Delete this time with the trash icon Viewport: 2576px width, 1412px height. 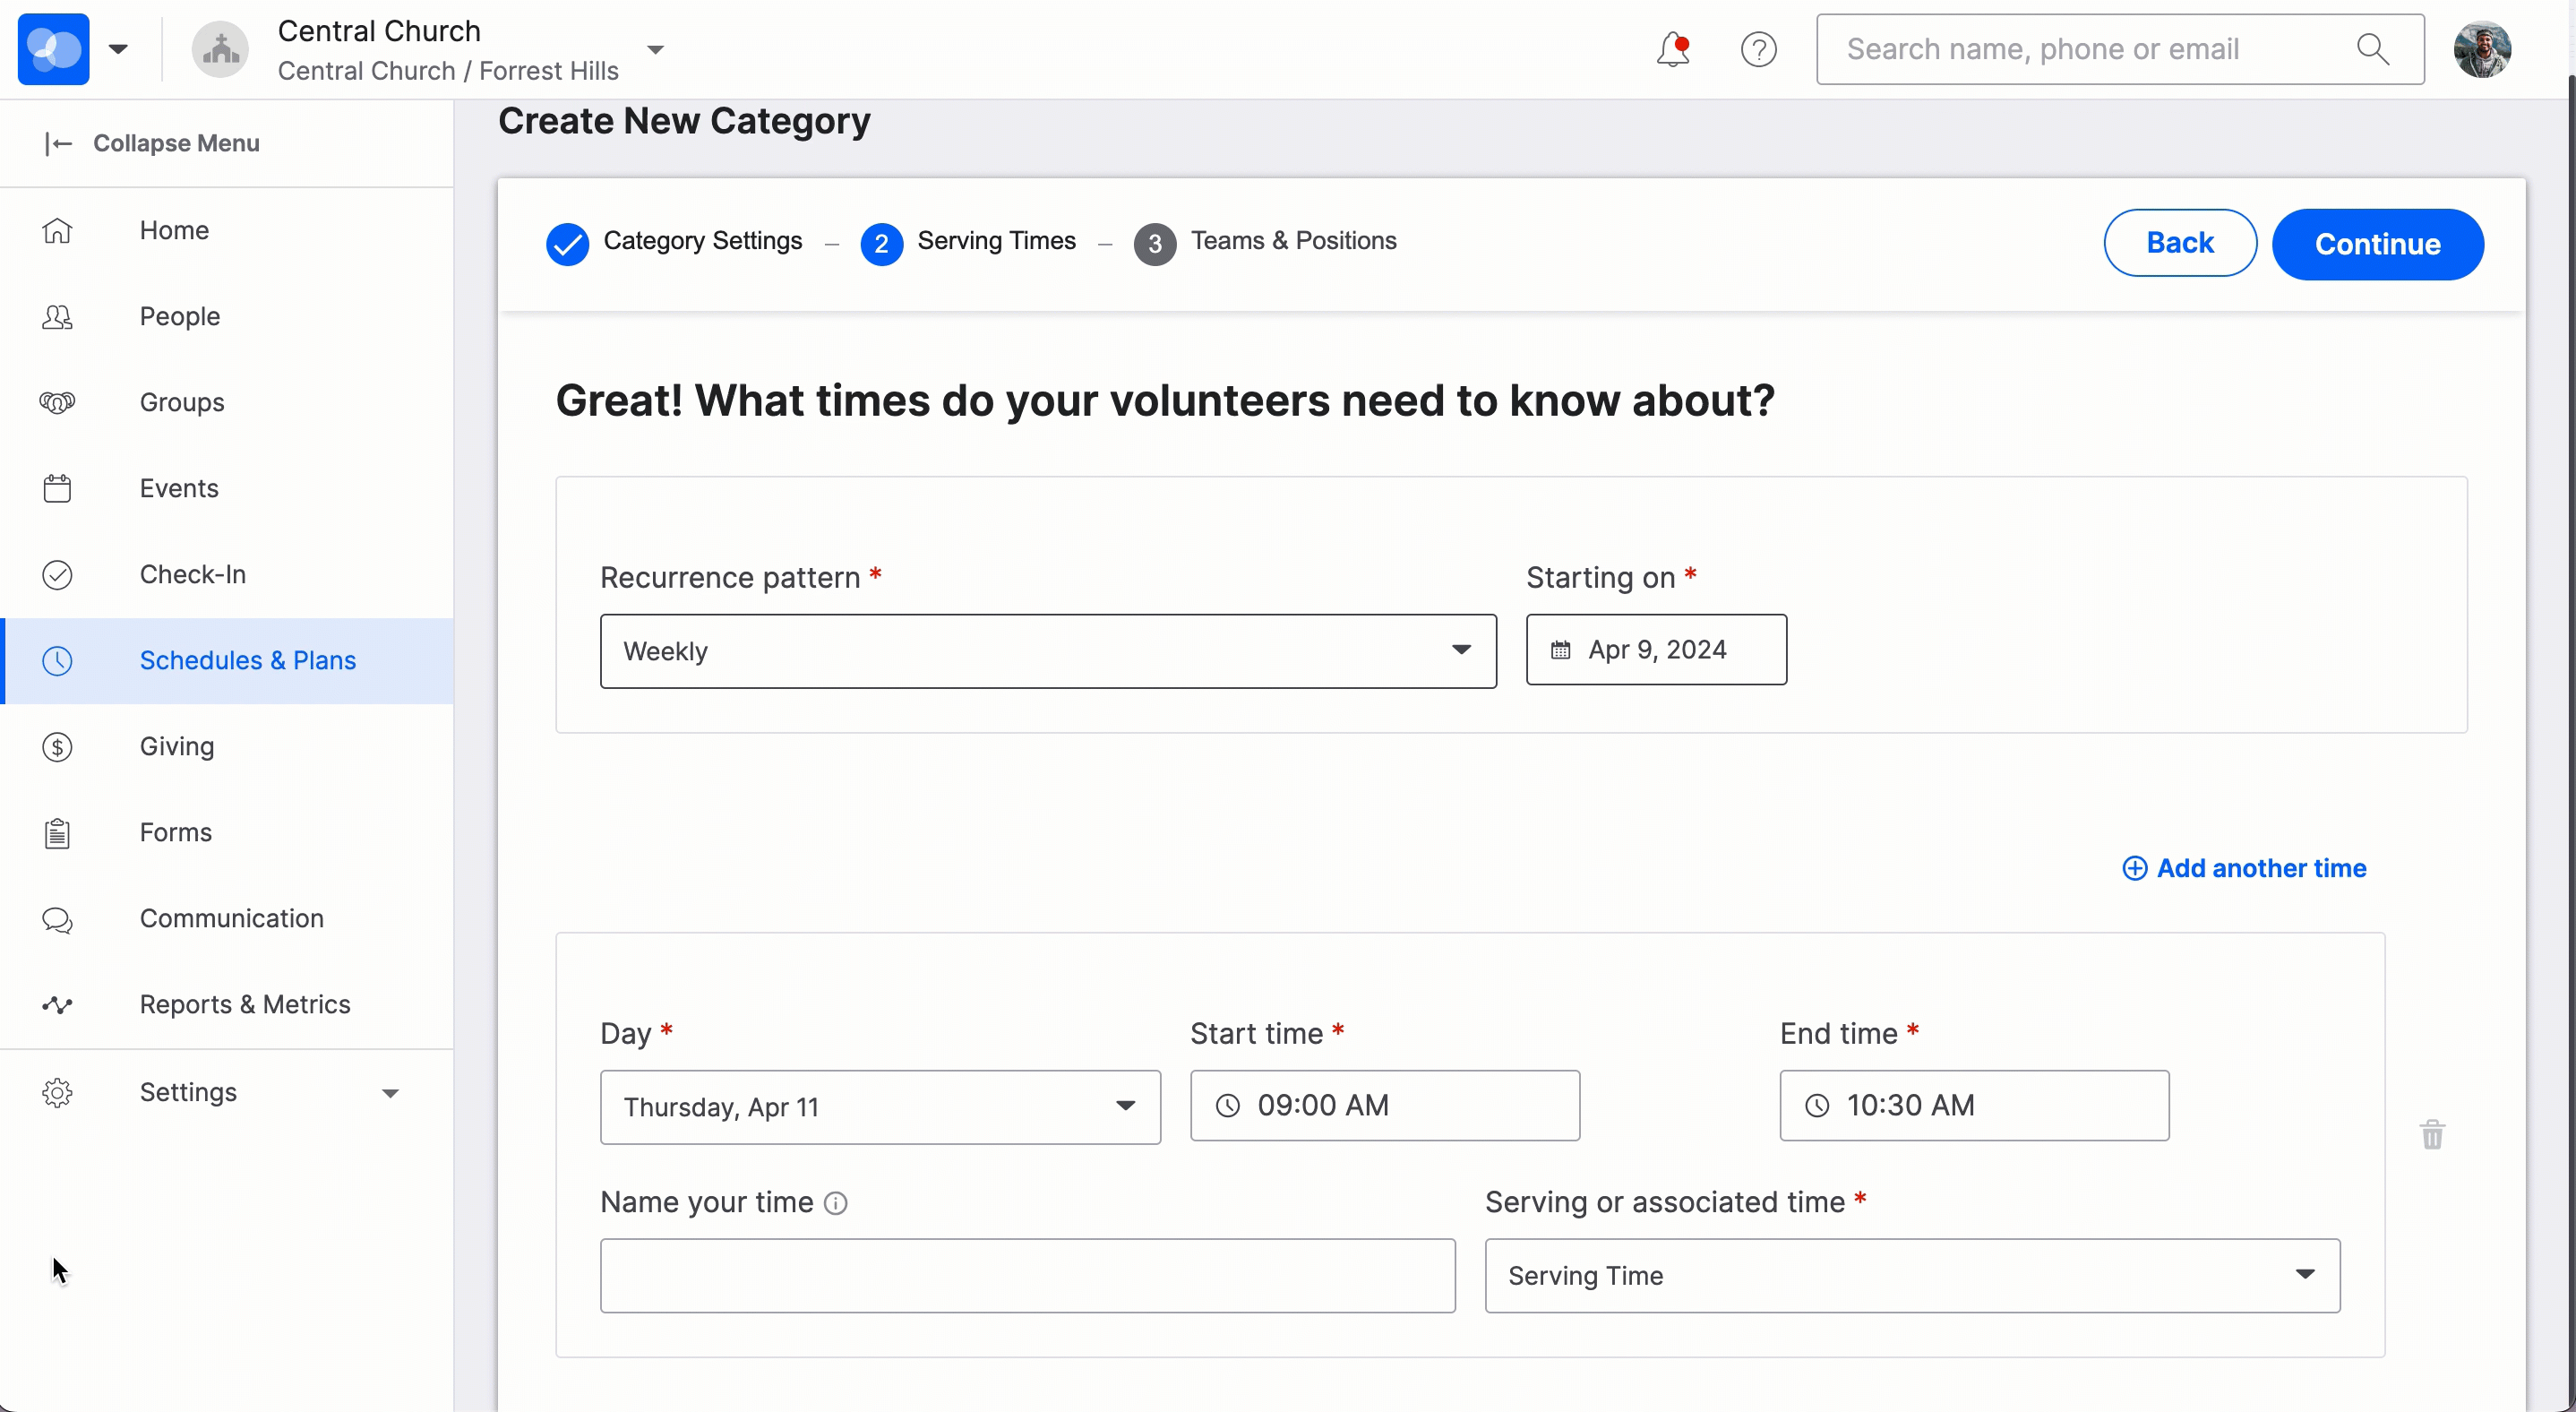pos(2432,1134)
